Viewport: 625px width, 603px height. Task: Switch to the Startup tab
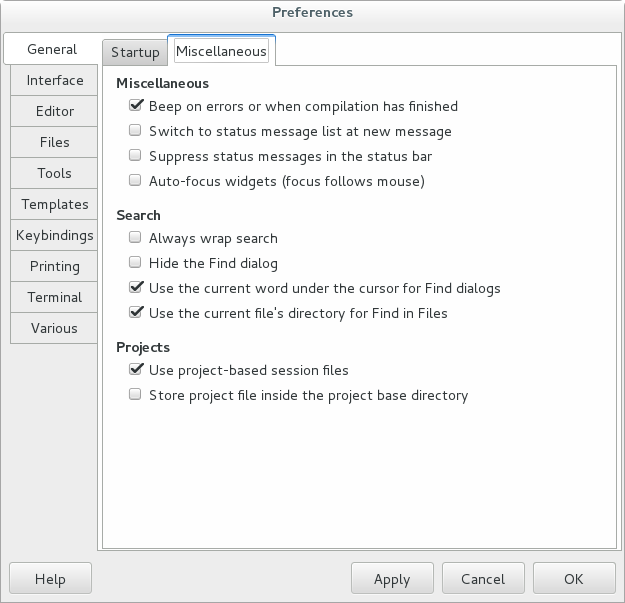coord(135,52)
